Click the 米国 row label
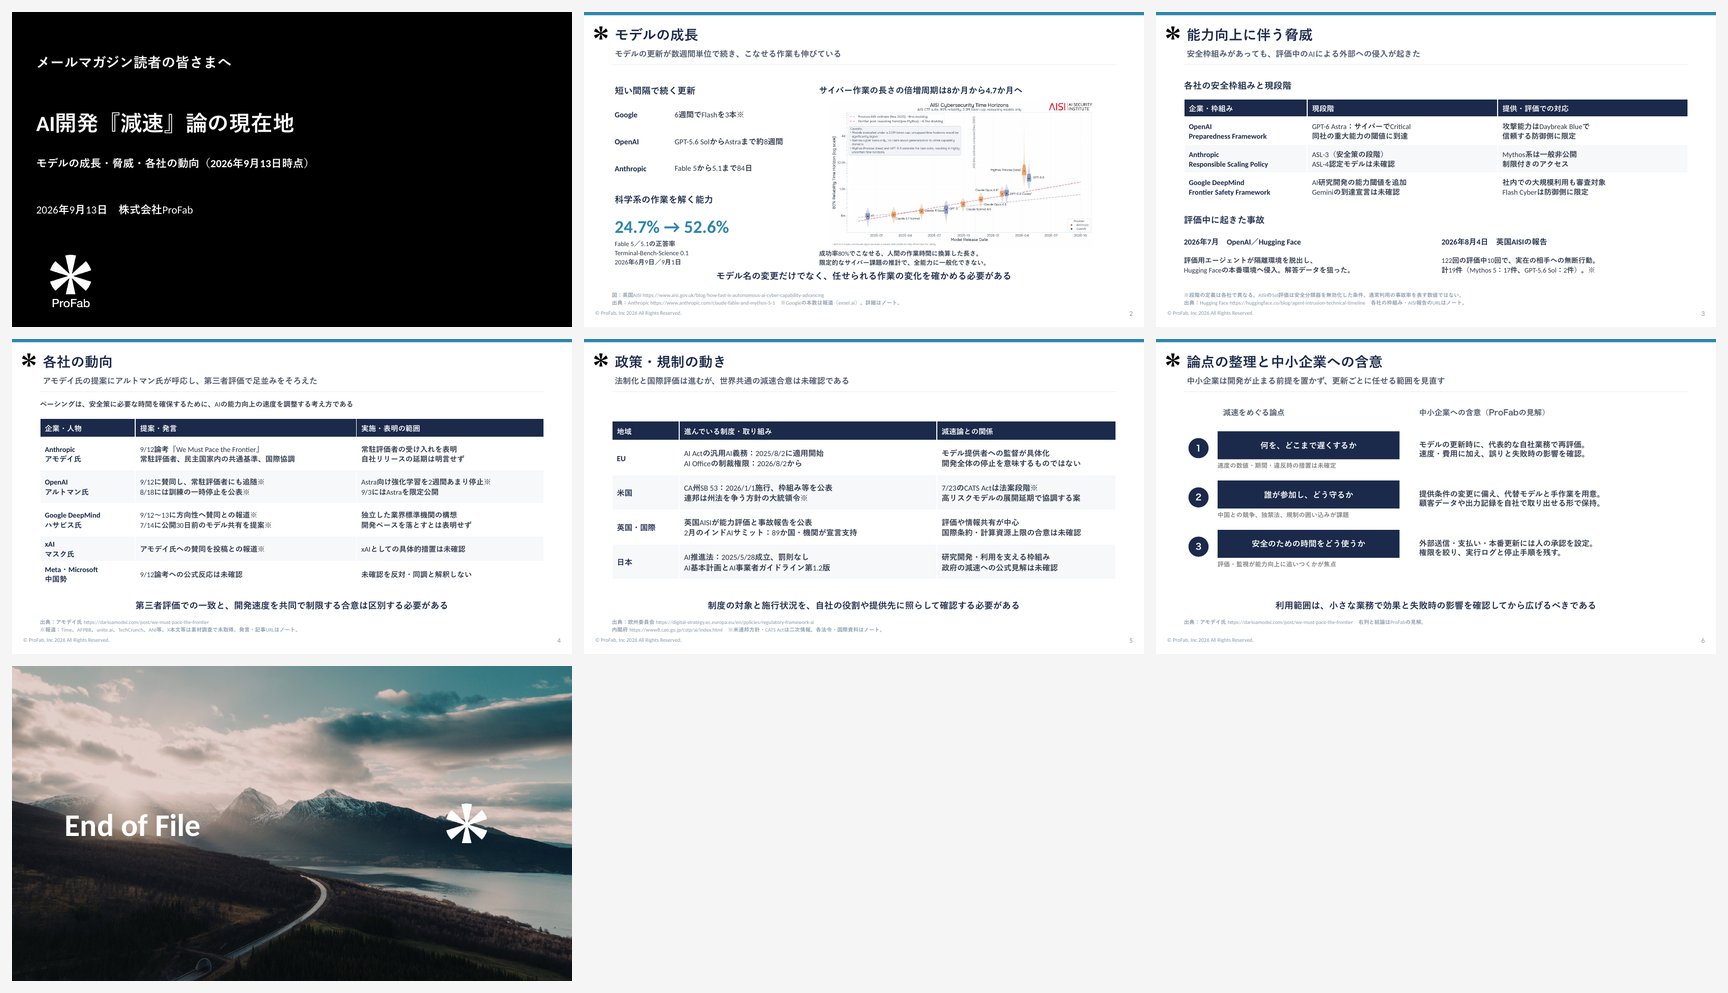Image resolution: width=1728 pixels, height=993 pixels. coord(624,493)
